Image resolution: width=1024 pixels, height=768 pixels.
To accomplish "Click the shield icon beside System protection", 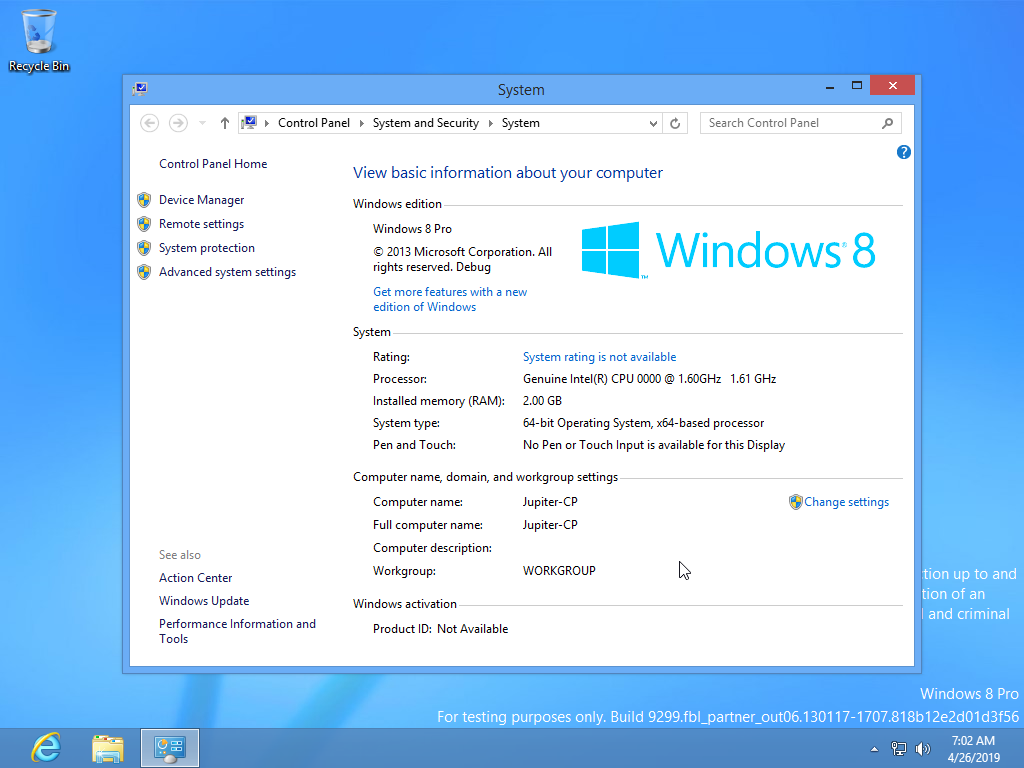I will click(144, 248).
